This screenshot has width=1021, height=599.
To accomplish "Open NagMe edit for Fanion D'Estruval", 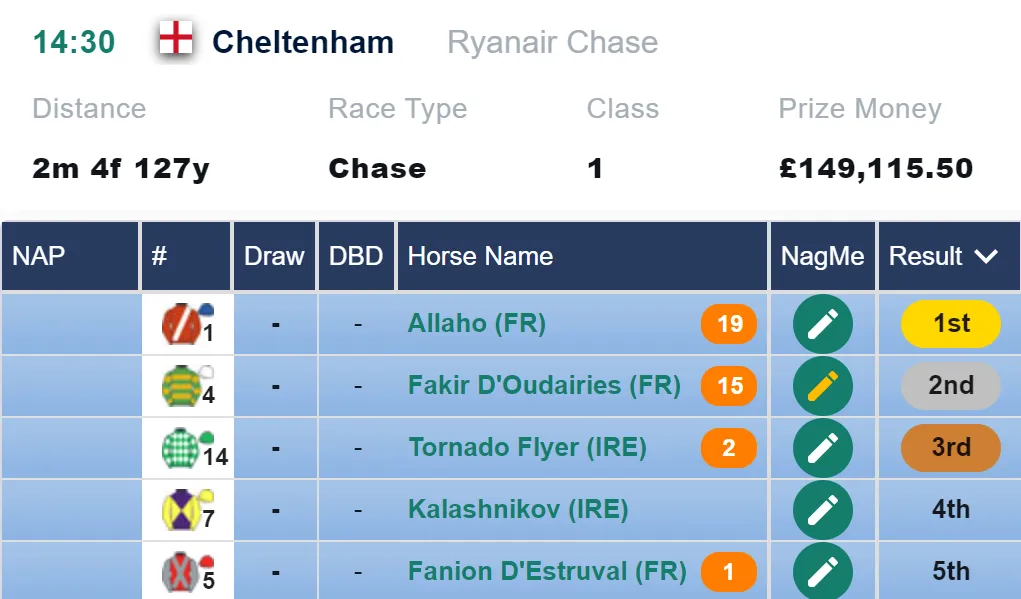I will click(x=822, y=571).
